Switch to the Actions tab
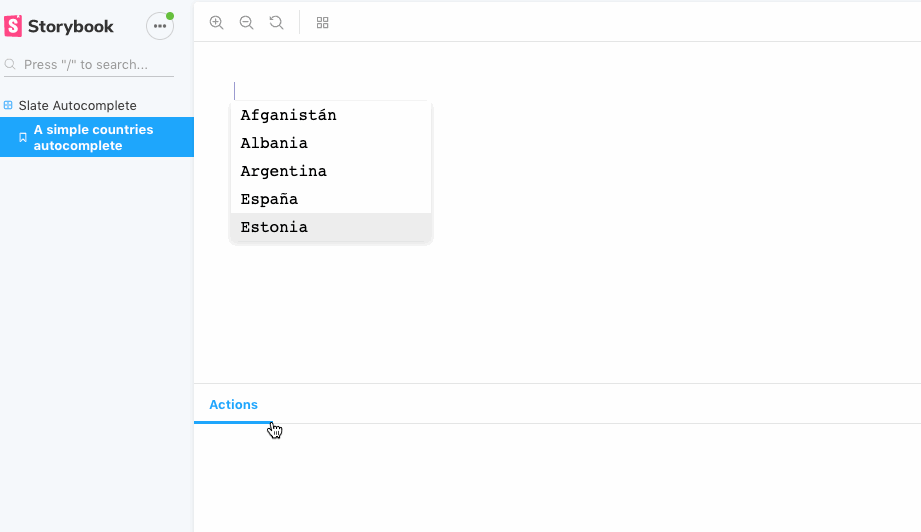This screenshot has width=921, height=532. point(233,405)
